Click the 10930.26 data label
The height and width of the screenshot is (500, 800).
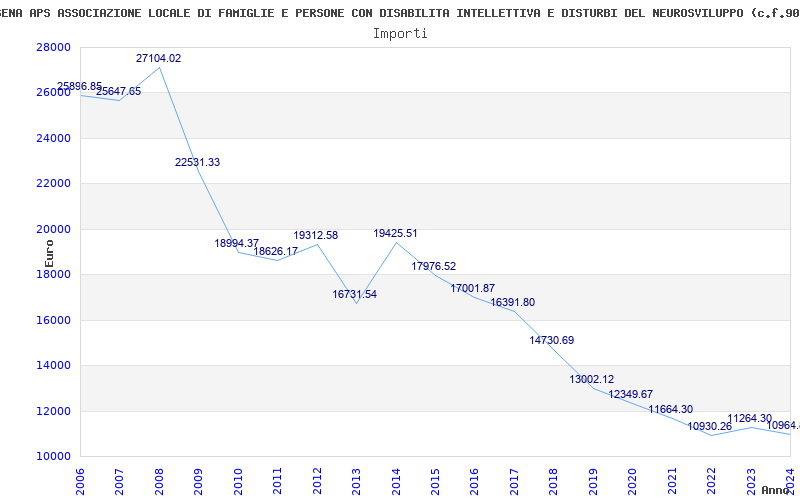pyautogui.click(x=710, y=426)
